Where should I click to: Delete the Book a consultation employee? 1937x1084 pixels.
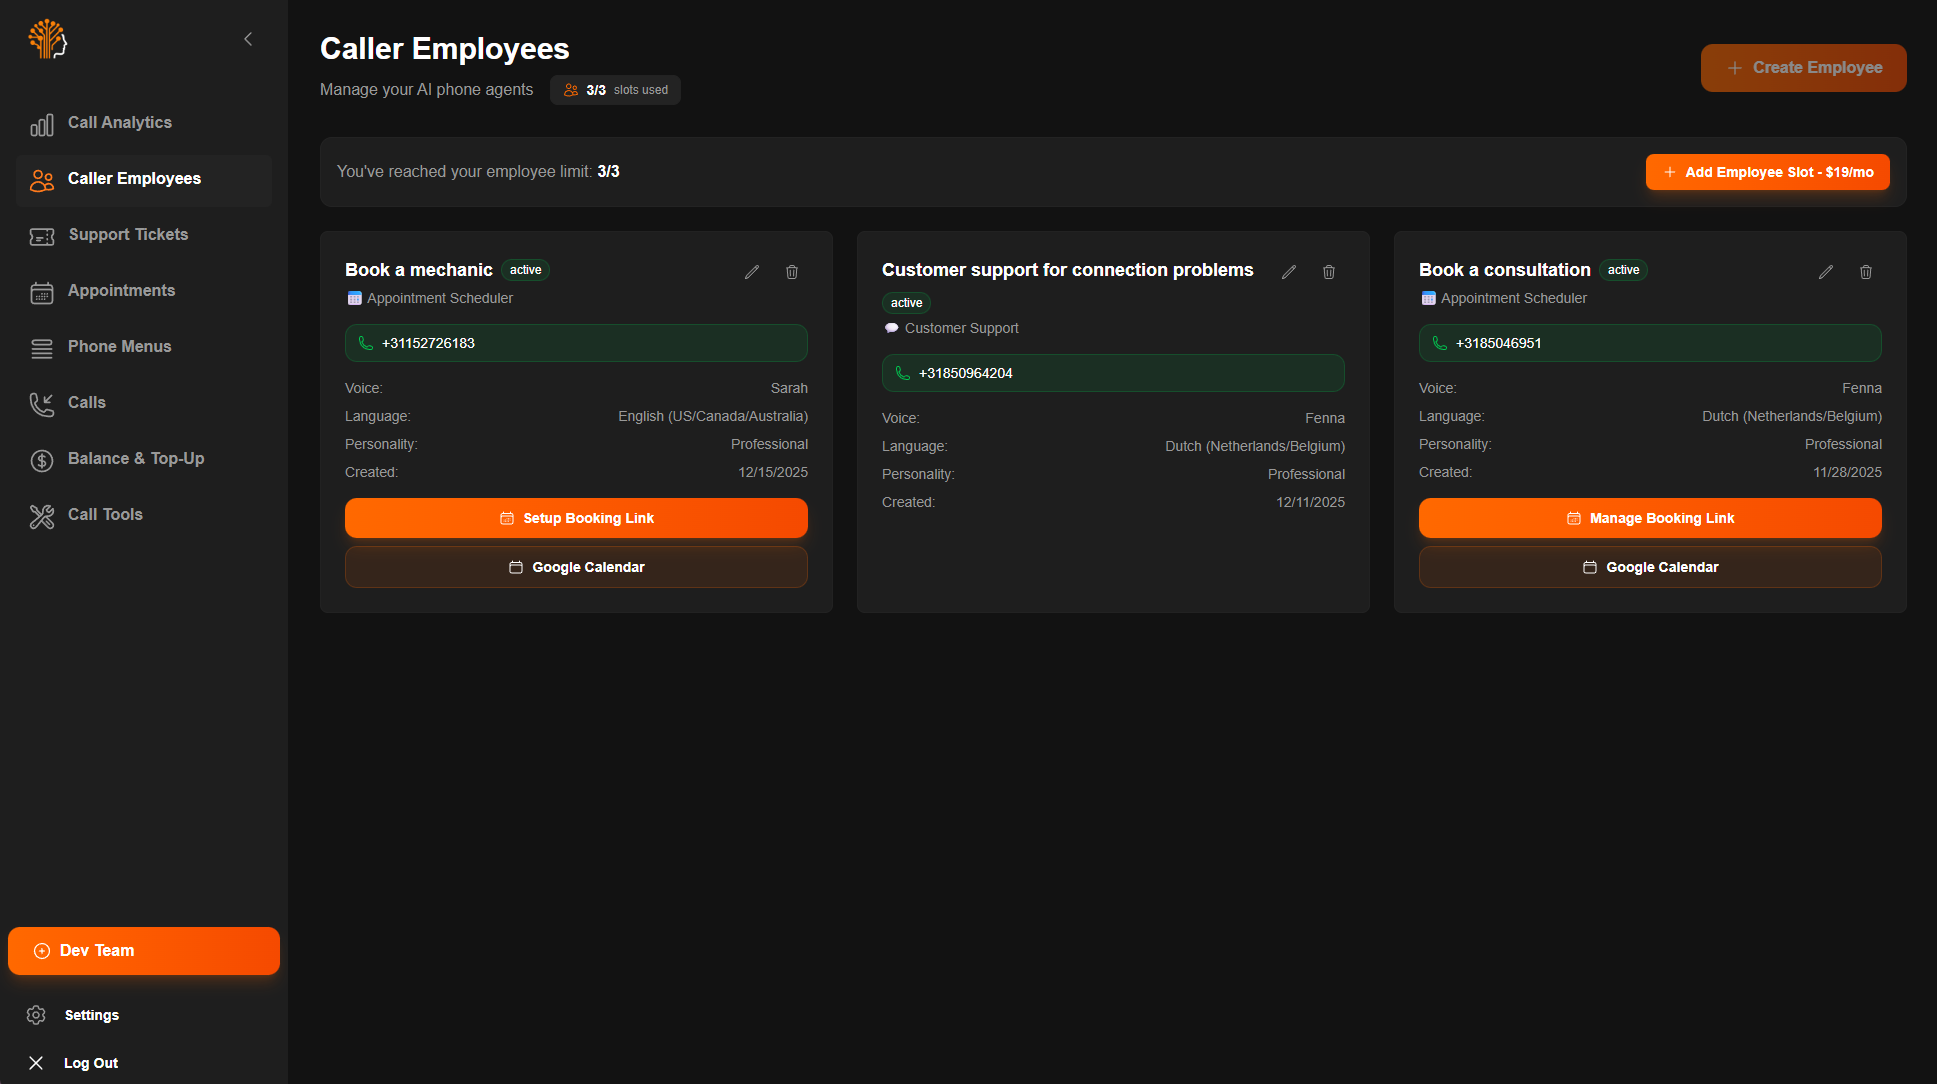[x=1866, y=272]
